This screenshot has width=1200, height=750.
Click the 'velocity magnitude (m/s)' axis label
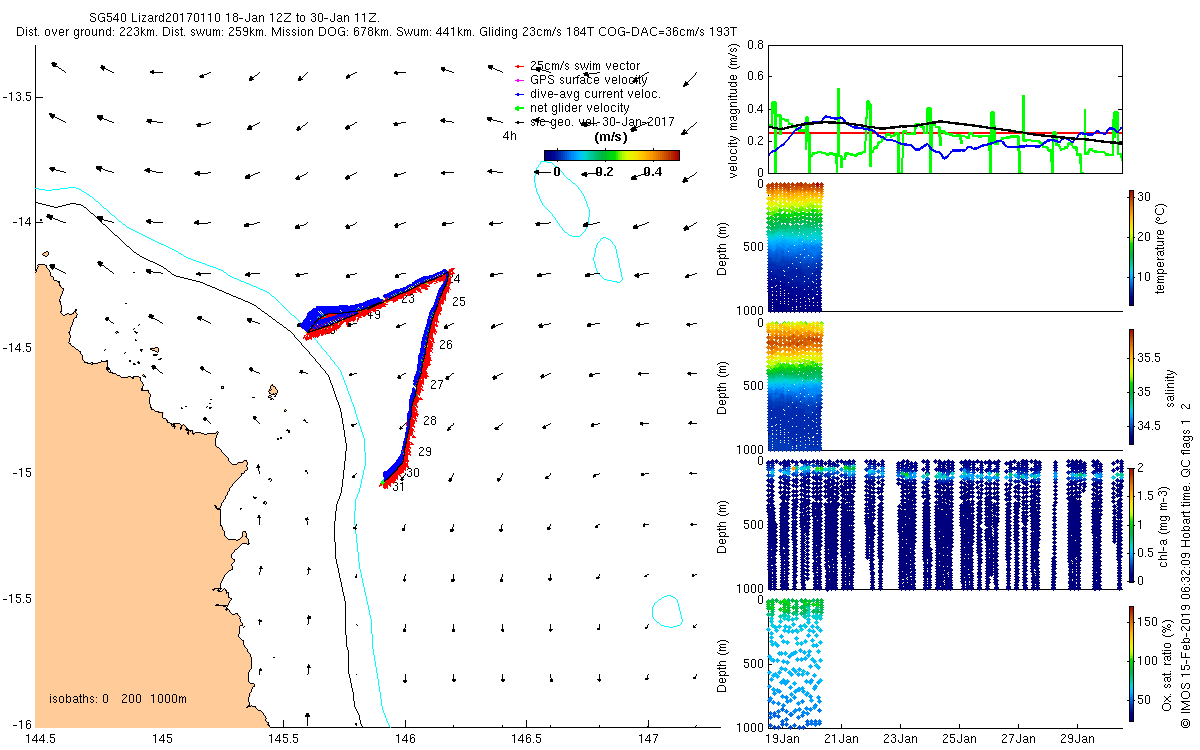point(734,111)
